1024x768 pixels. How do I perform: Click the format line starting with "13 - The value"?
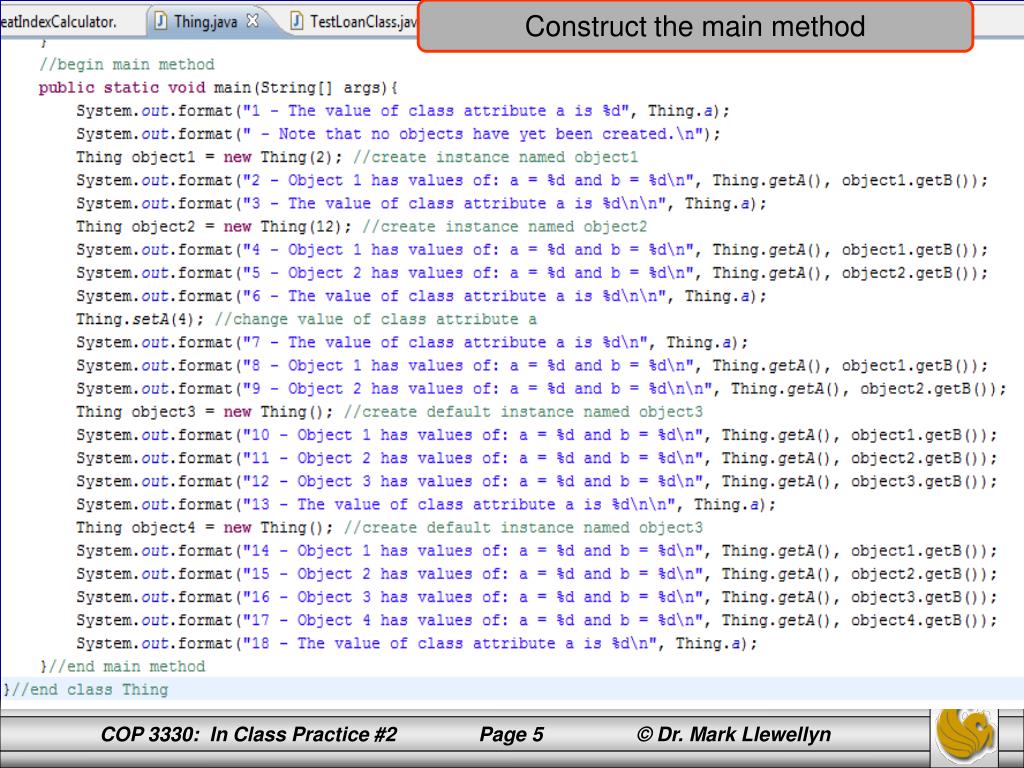click(426, 505)
